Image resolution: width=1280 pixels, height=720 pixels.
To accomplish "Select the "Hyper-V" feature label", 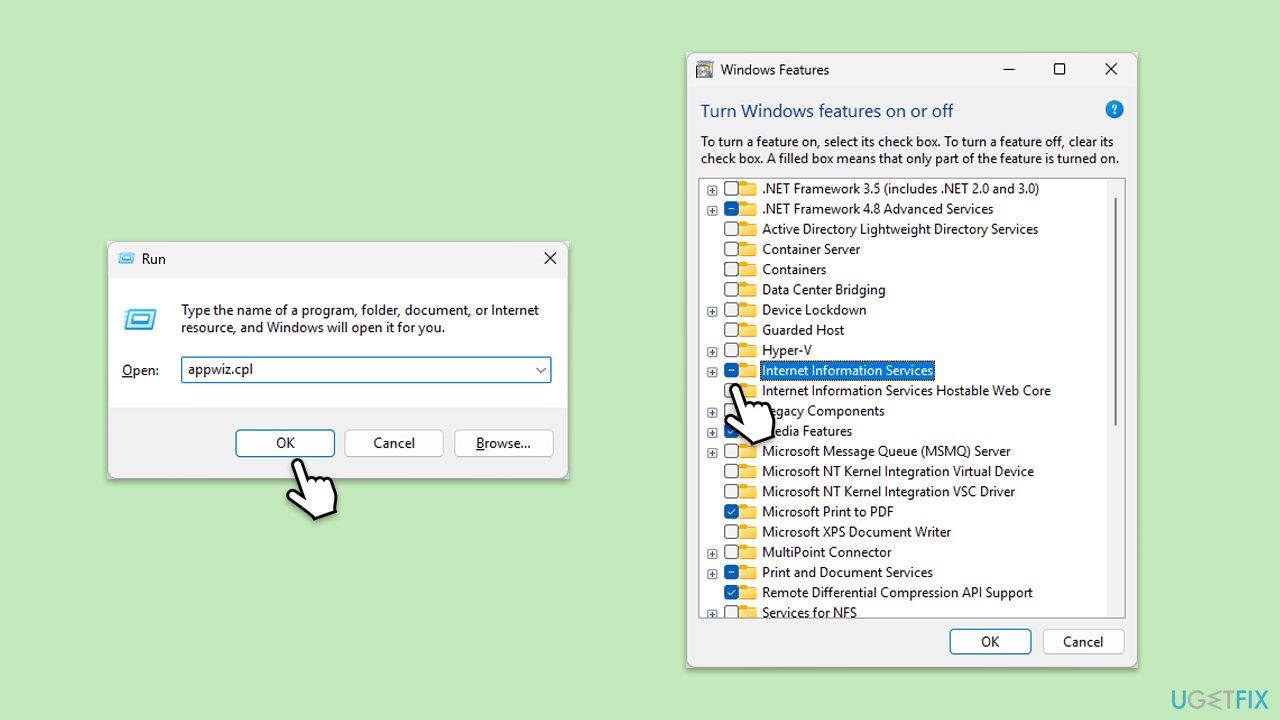I will click(787, 350).
